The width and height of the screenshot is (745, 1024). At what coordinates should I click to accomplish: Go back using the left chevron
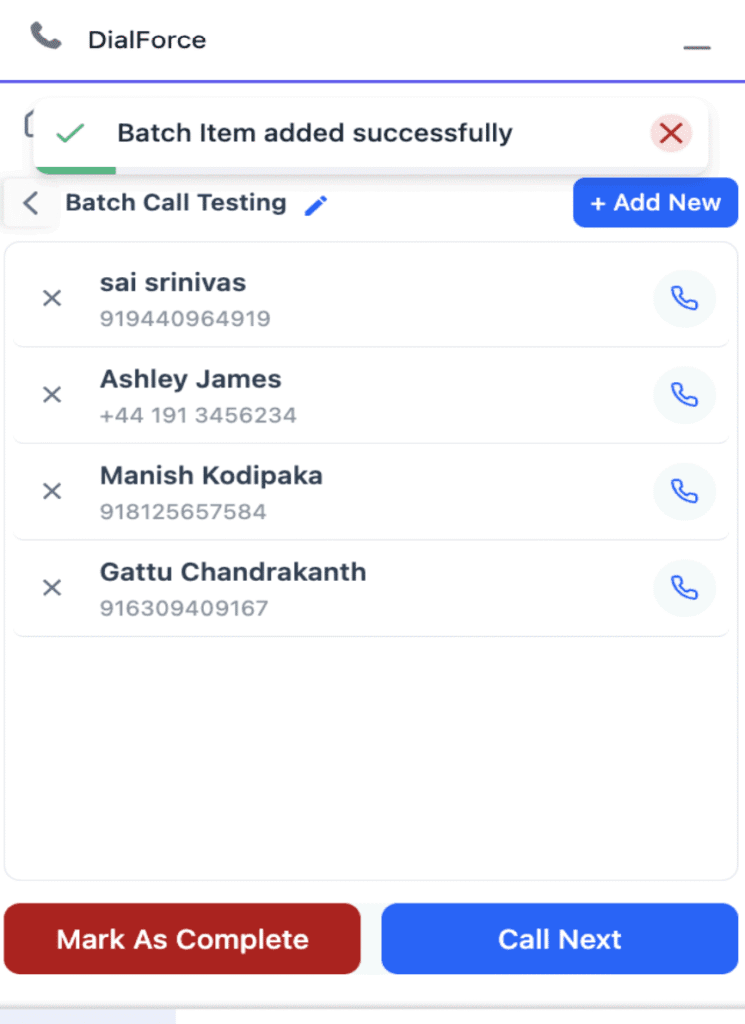click(31, 204)
